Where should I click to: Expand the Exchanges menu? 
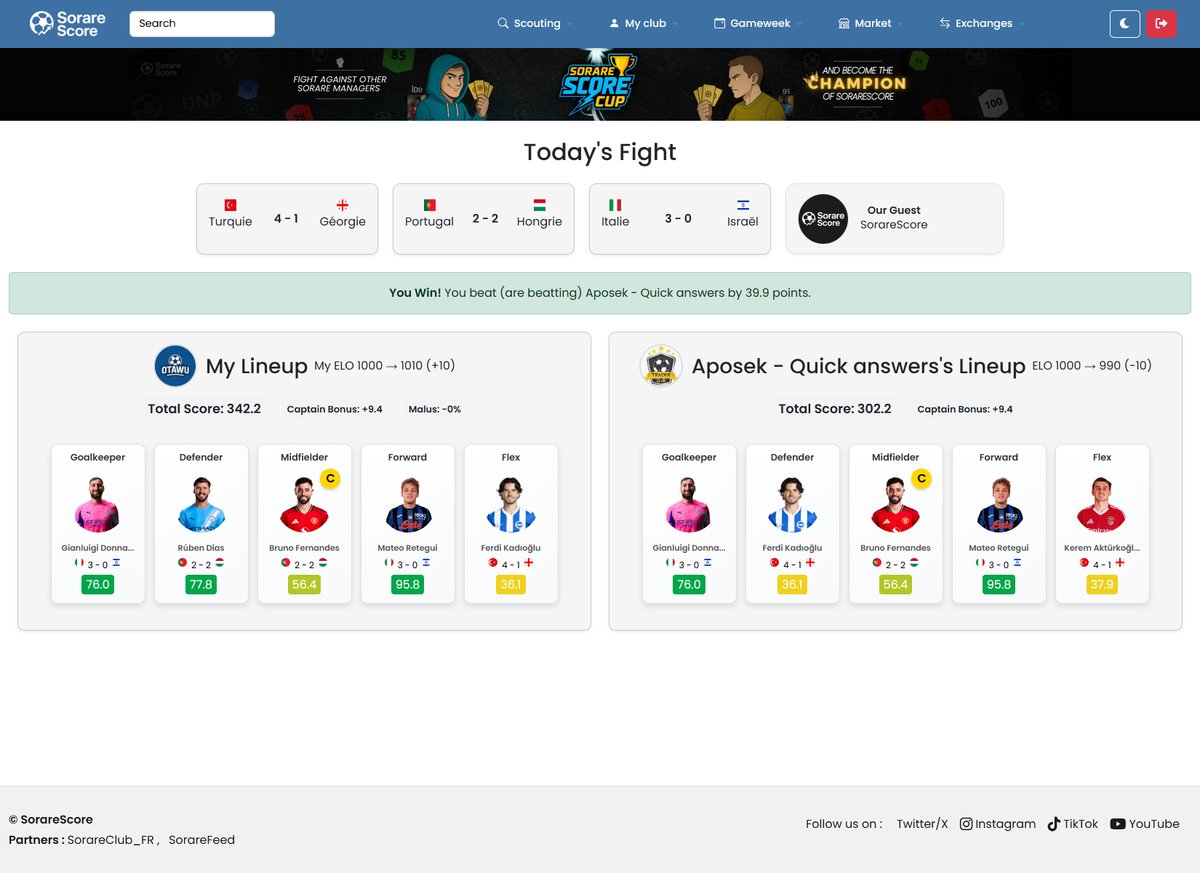point(982,24)
